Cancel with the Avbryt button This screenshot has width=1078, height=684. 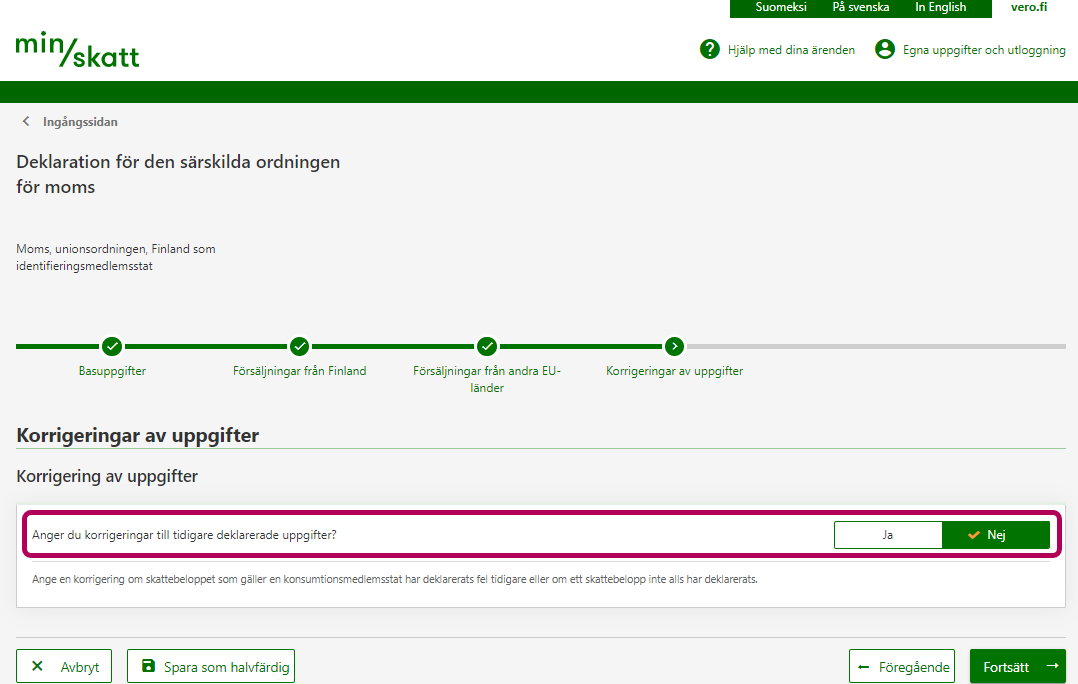[64, 666]
